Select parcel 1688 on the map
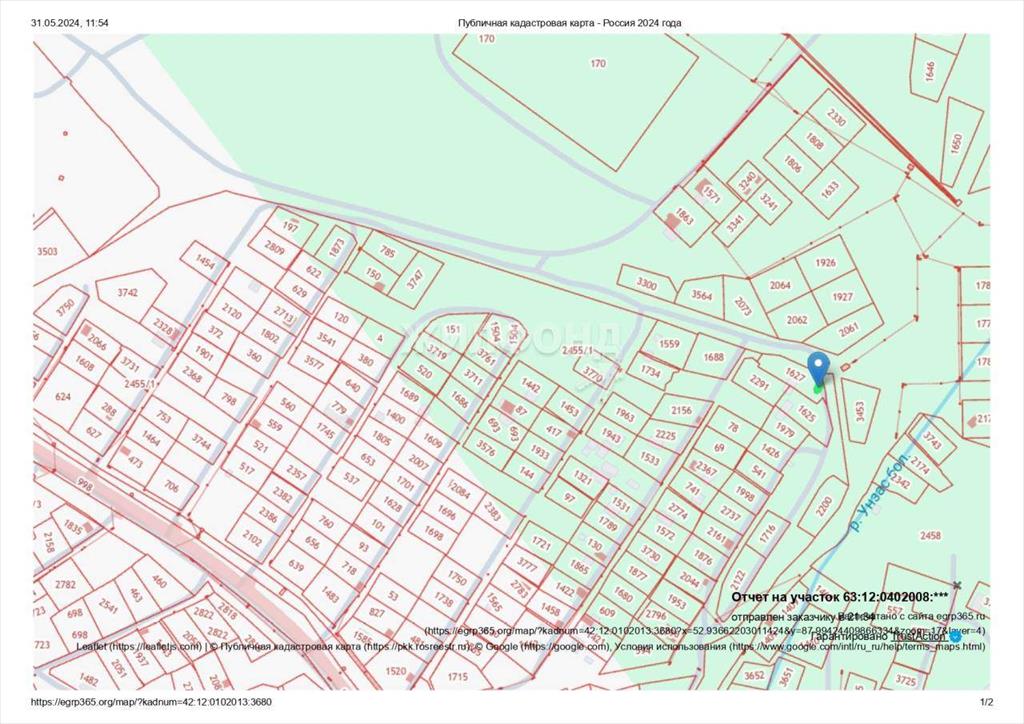 coord(713,356)
